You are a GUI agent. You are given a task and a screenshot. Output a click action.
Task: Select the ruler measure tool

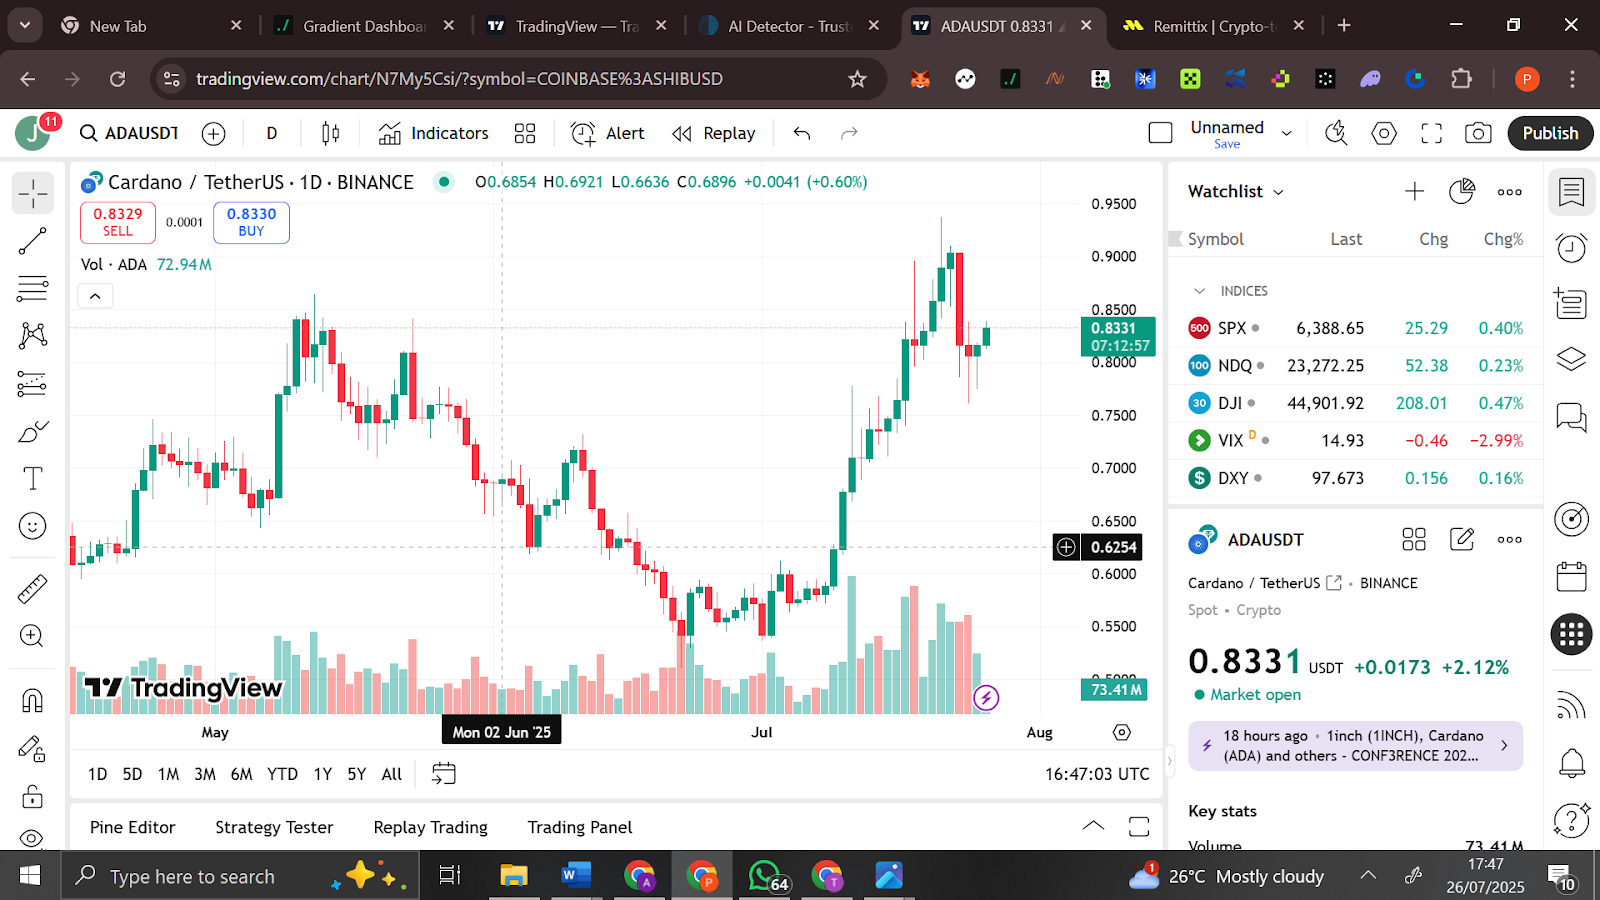[x=32, y=589]
